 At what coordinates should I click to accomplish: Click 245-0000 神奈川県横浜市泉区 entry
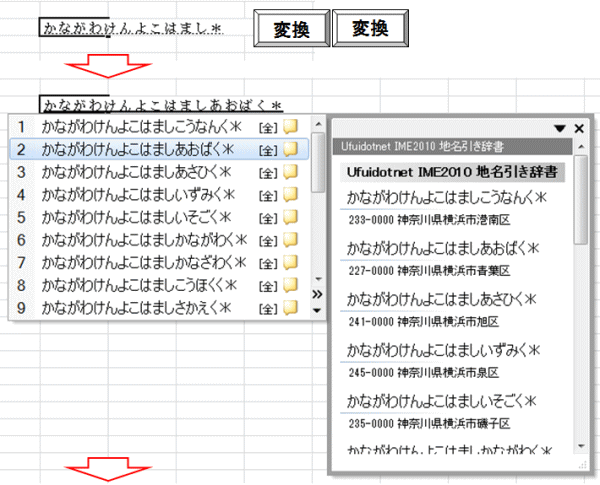point(424,372)
